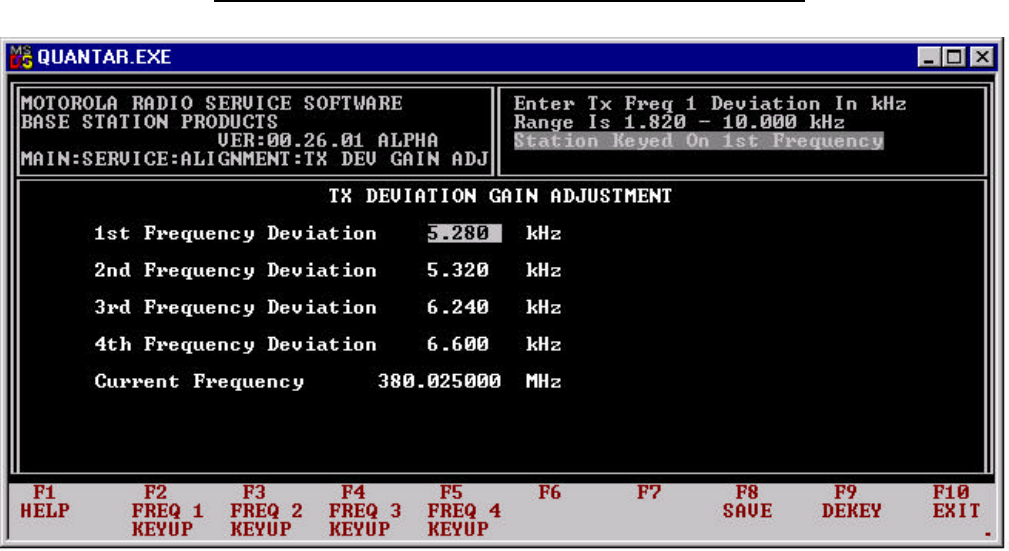The image size is (1009, 551).
Task: Click the 'Enter Tx Freq 1 Deviation In kHz' prompt
Action: click(710, 104)
